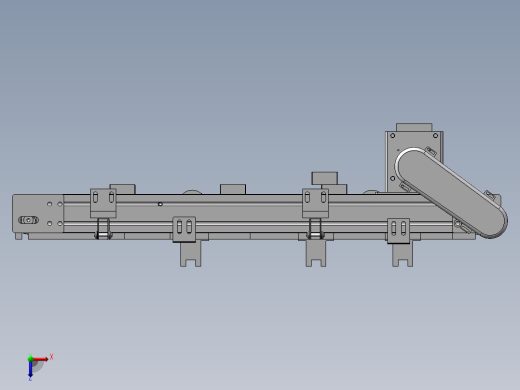Select the leftmost support leg under the conveyor
The height and width of the screenshot is (390, 520).
coord(191,253)
